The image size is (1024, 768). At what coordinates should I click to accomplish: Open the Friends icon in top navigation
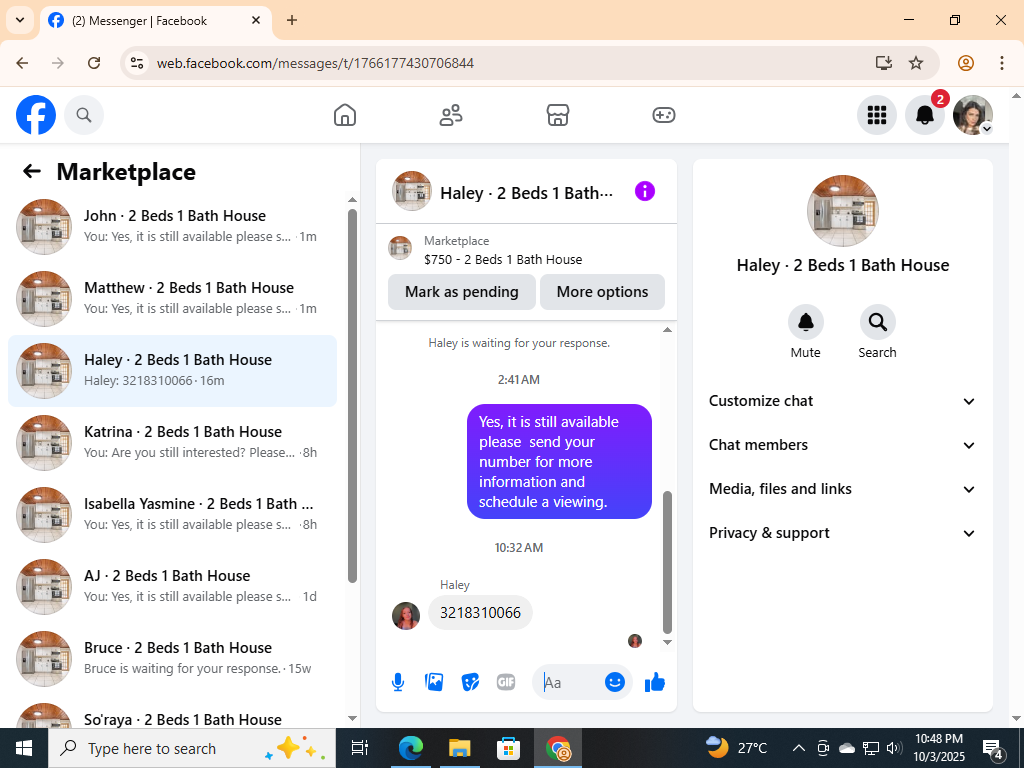(451, 115)
